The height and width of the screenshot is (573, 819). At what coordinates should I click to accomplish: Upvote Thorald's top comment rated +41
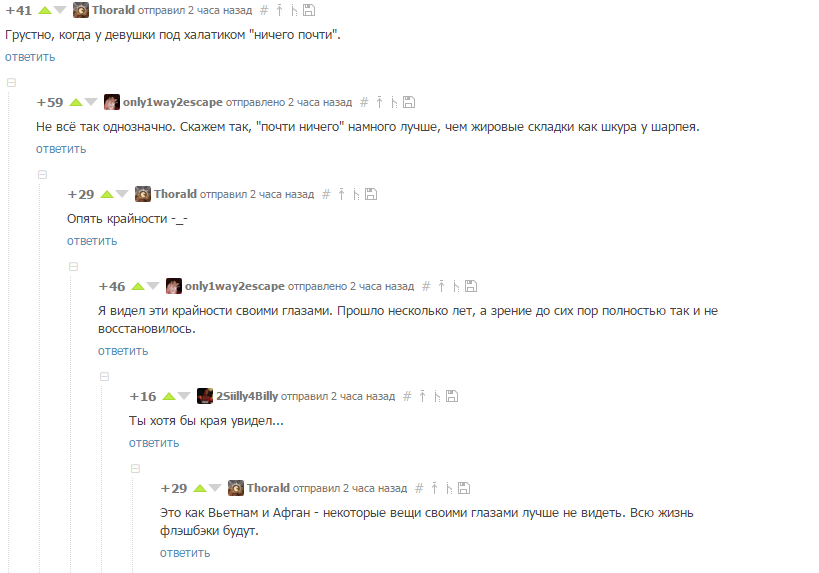click(45, 10)
